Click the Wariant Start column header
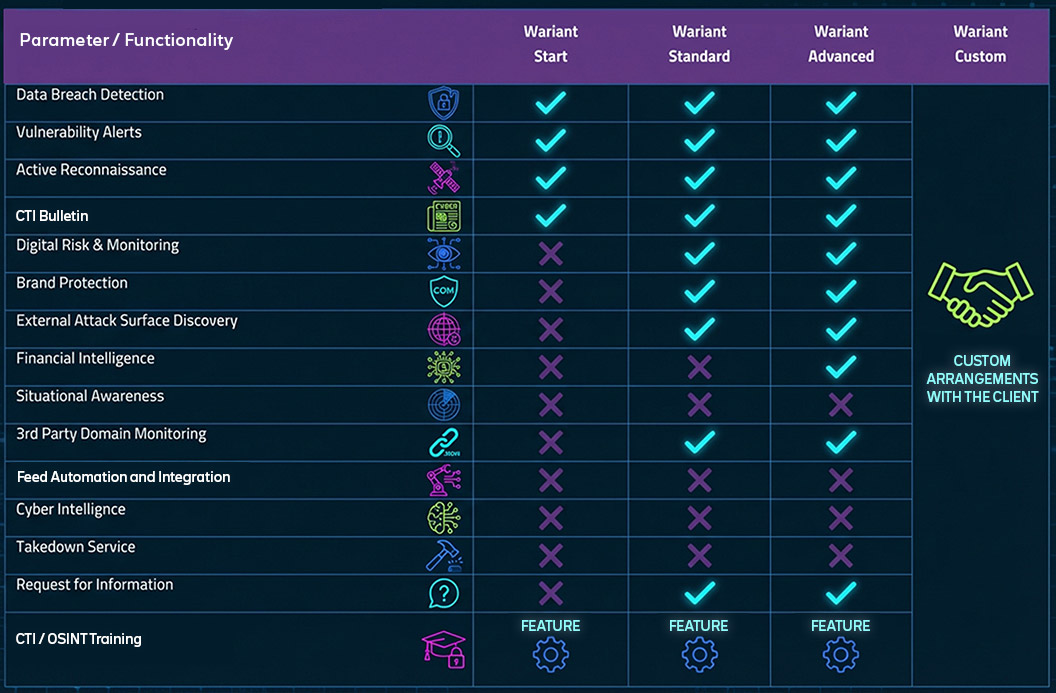Image resolution: width=1056 pixels, height=693 pixels. pos(550,44)
